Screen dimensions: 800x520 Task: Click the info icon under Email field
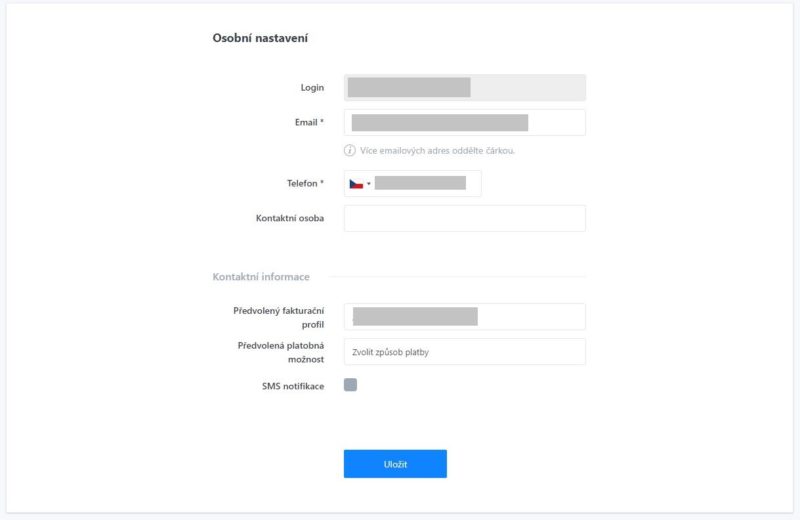[350, 151]
